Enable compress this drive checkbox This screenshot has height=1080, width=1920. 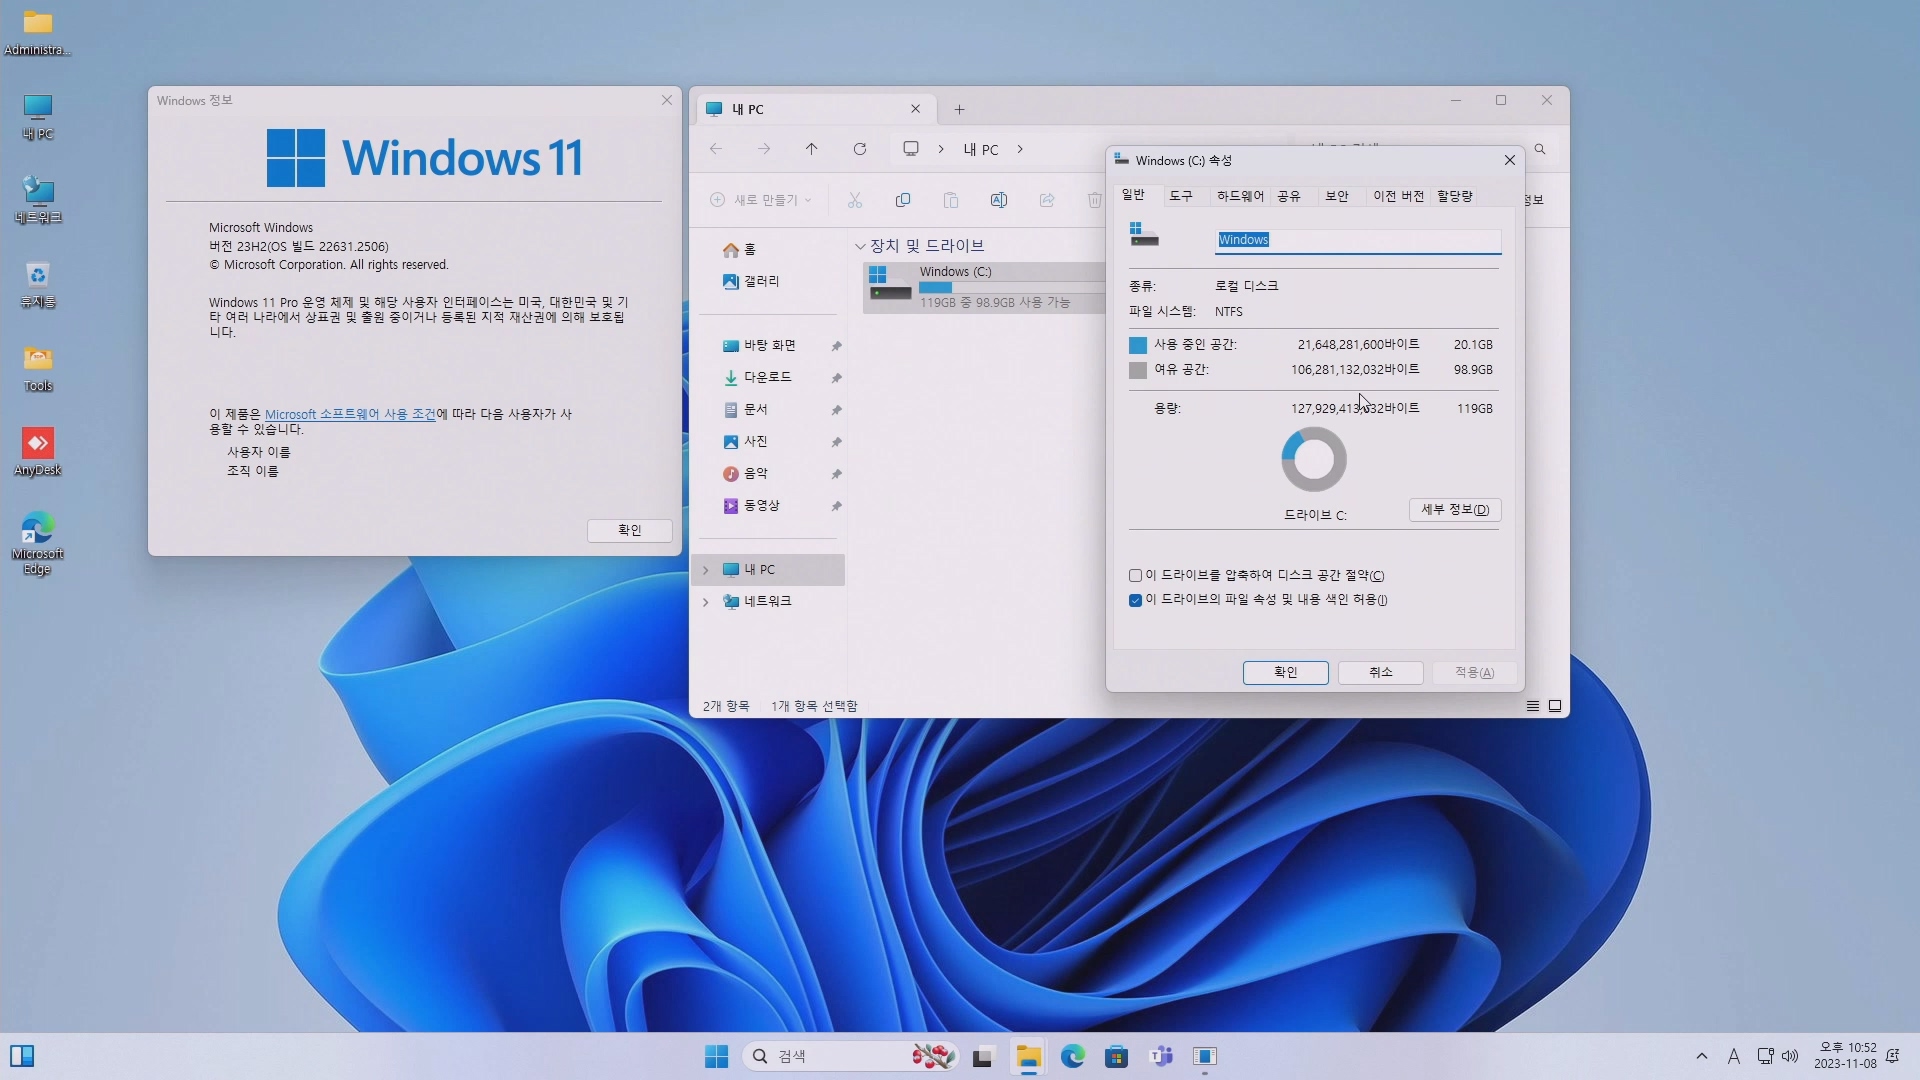(x=1135, y=575)
